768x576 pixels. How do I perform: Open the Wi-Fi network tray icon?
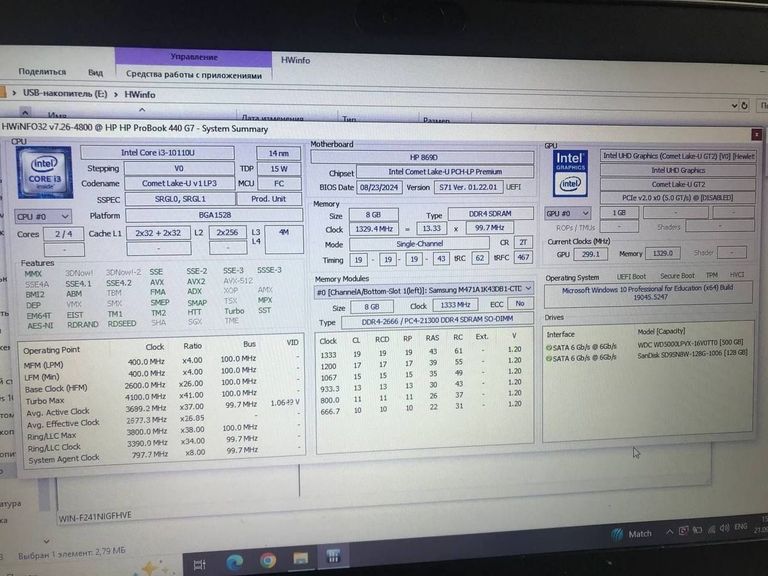[711, 529]
